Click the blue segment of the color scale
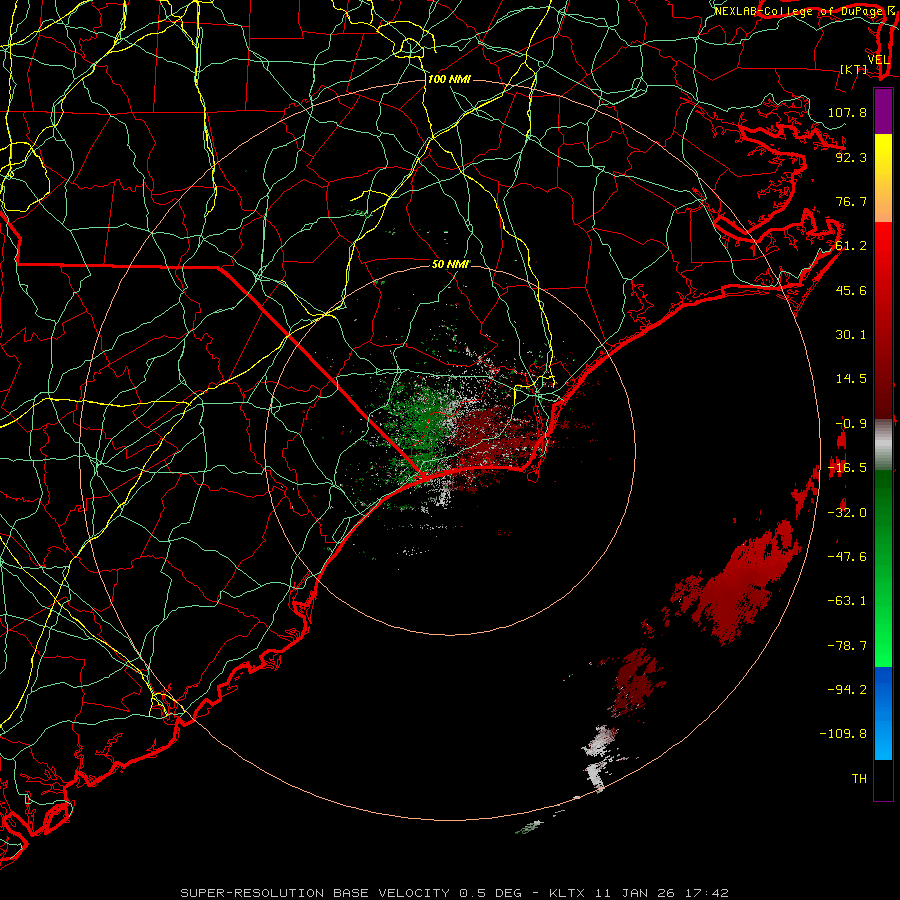The height and width of the screenshot is (900, 900). (x=883, y=713)
